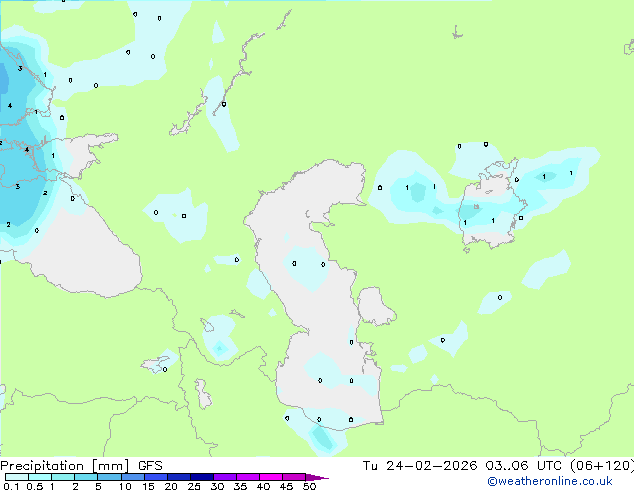
Task: Click the 1–2 mm legend swatch
Action: pyautogui.click(x=63, y=477)
